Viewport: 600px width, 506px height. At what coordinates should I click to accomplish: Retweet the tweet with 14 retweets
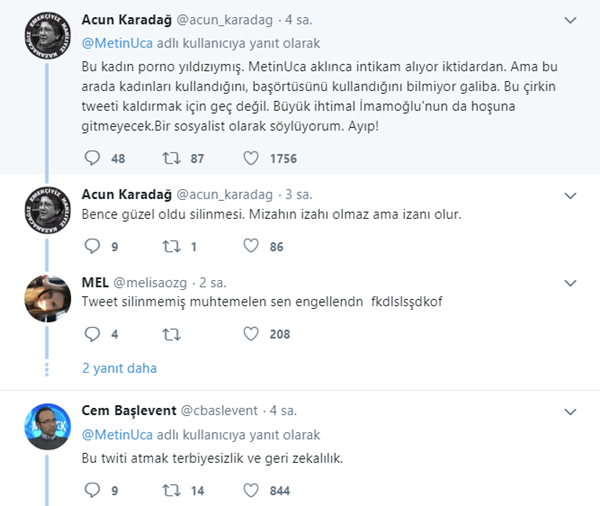(171, 490)
